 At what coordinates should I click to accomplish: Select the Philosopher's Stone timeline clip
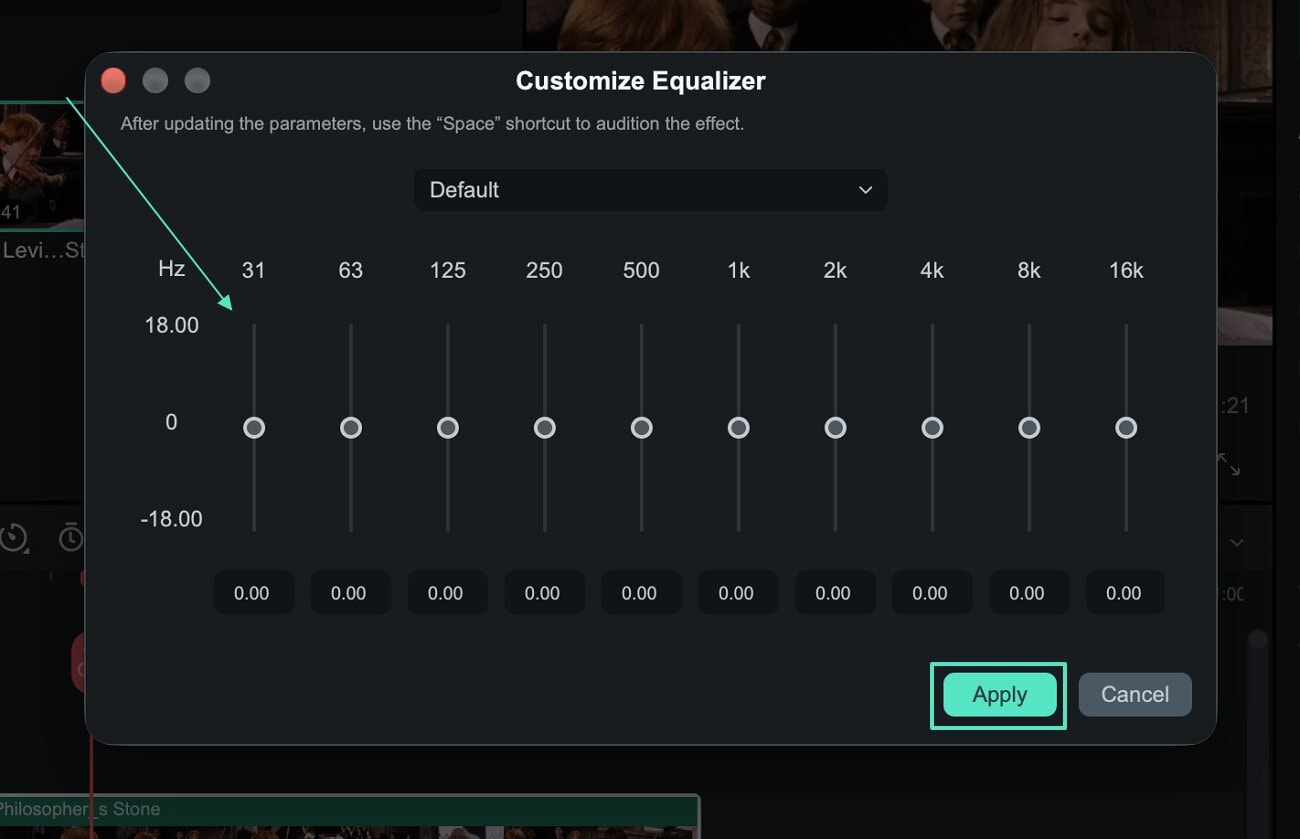click(x=349, y=817)
